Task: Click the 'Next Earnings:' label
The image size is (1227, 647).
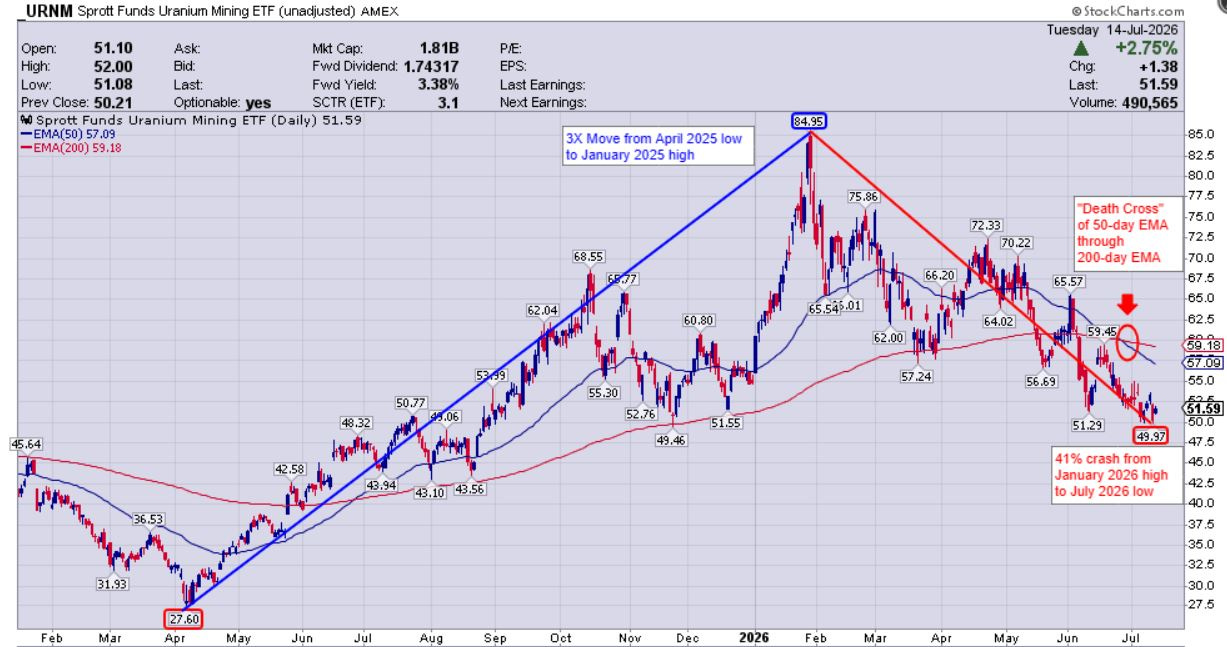Action: click(542, 102)
